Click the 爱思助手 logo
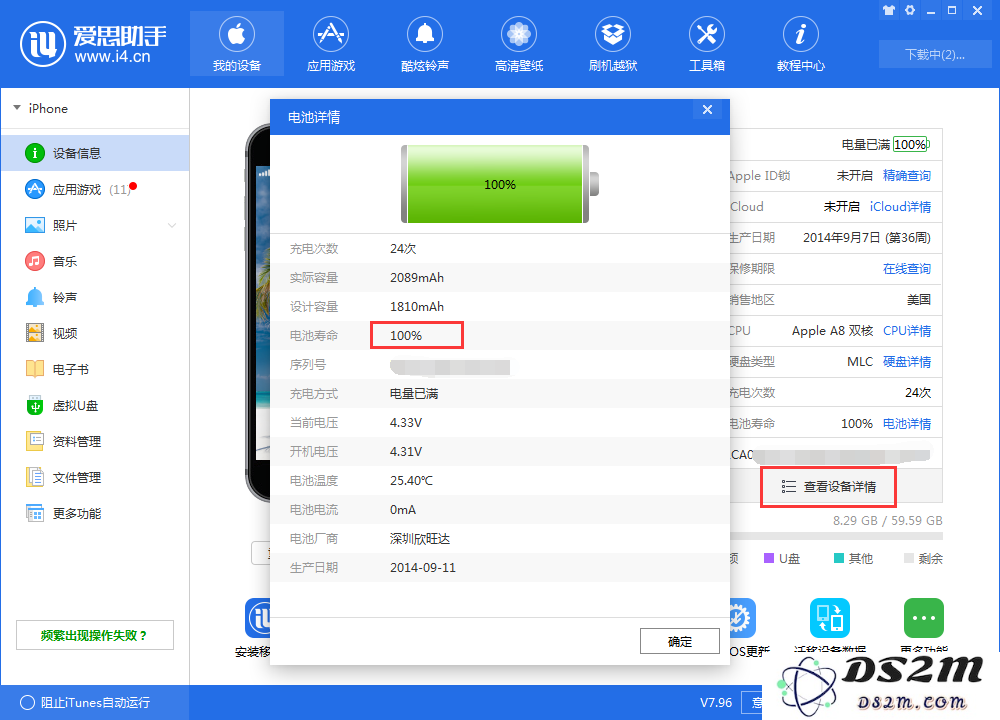The image size is (1000, 720). pyautogui.click(x=93, y=43)
